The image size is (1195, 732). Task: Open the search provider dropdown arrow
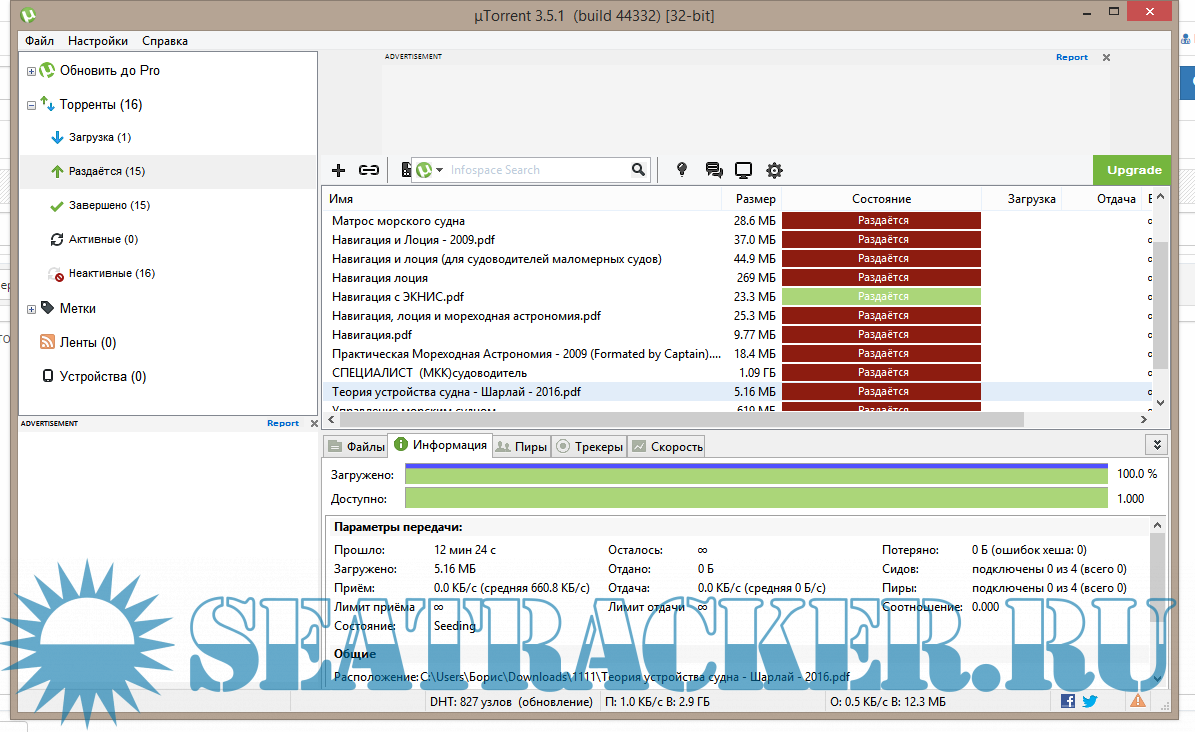[x=439, y=171]
